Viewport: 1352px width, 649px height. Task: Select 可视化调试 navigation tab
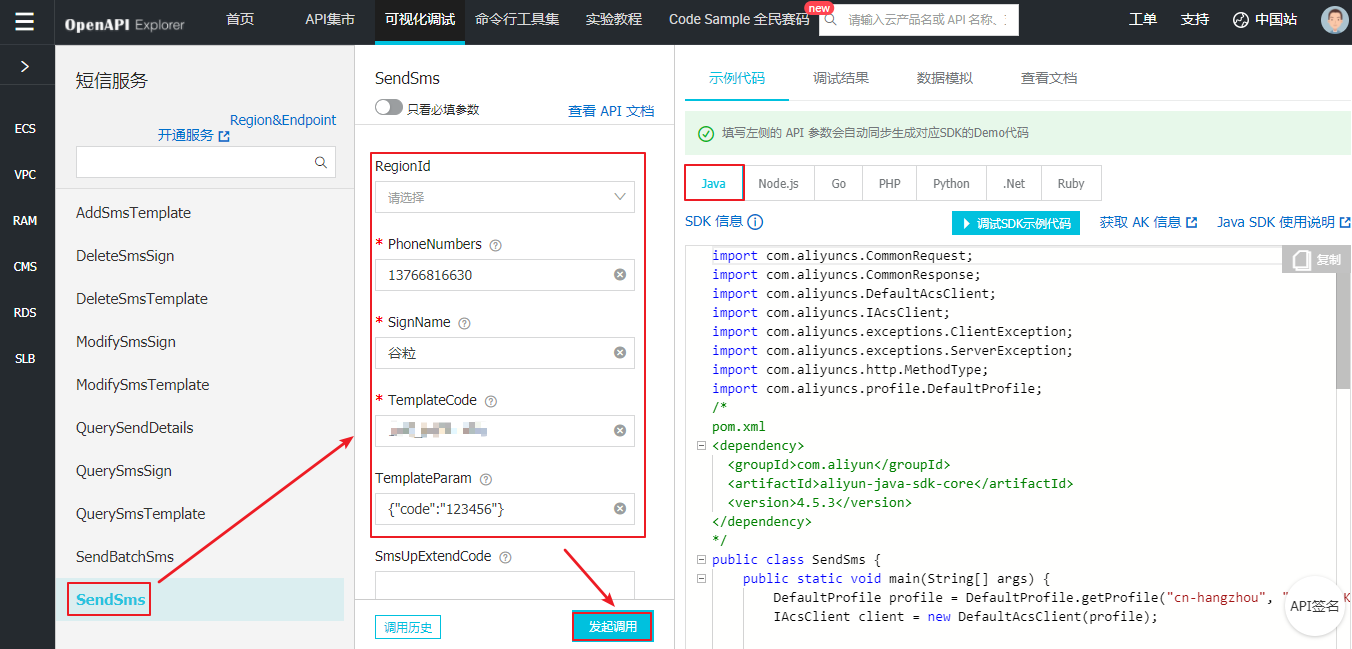420,19
